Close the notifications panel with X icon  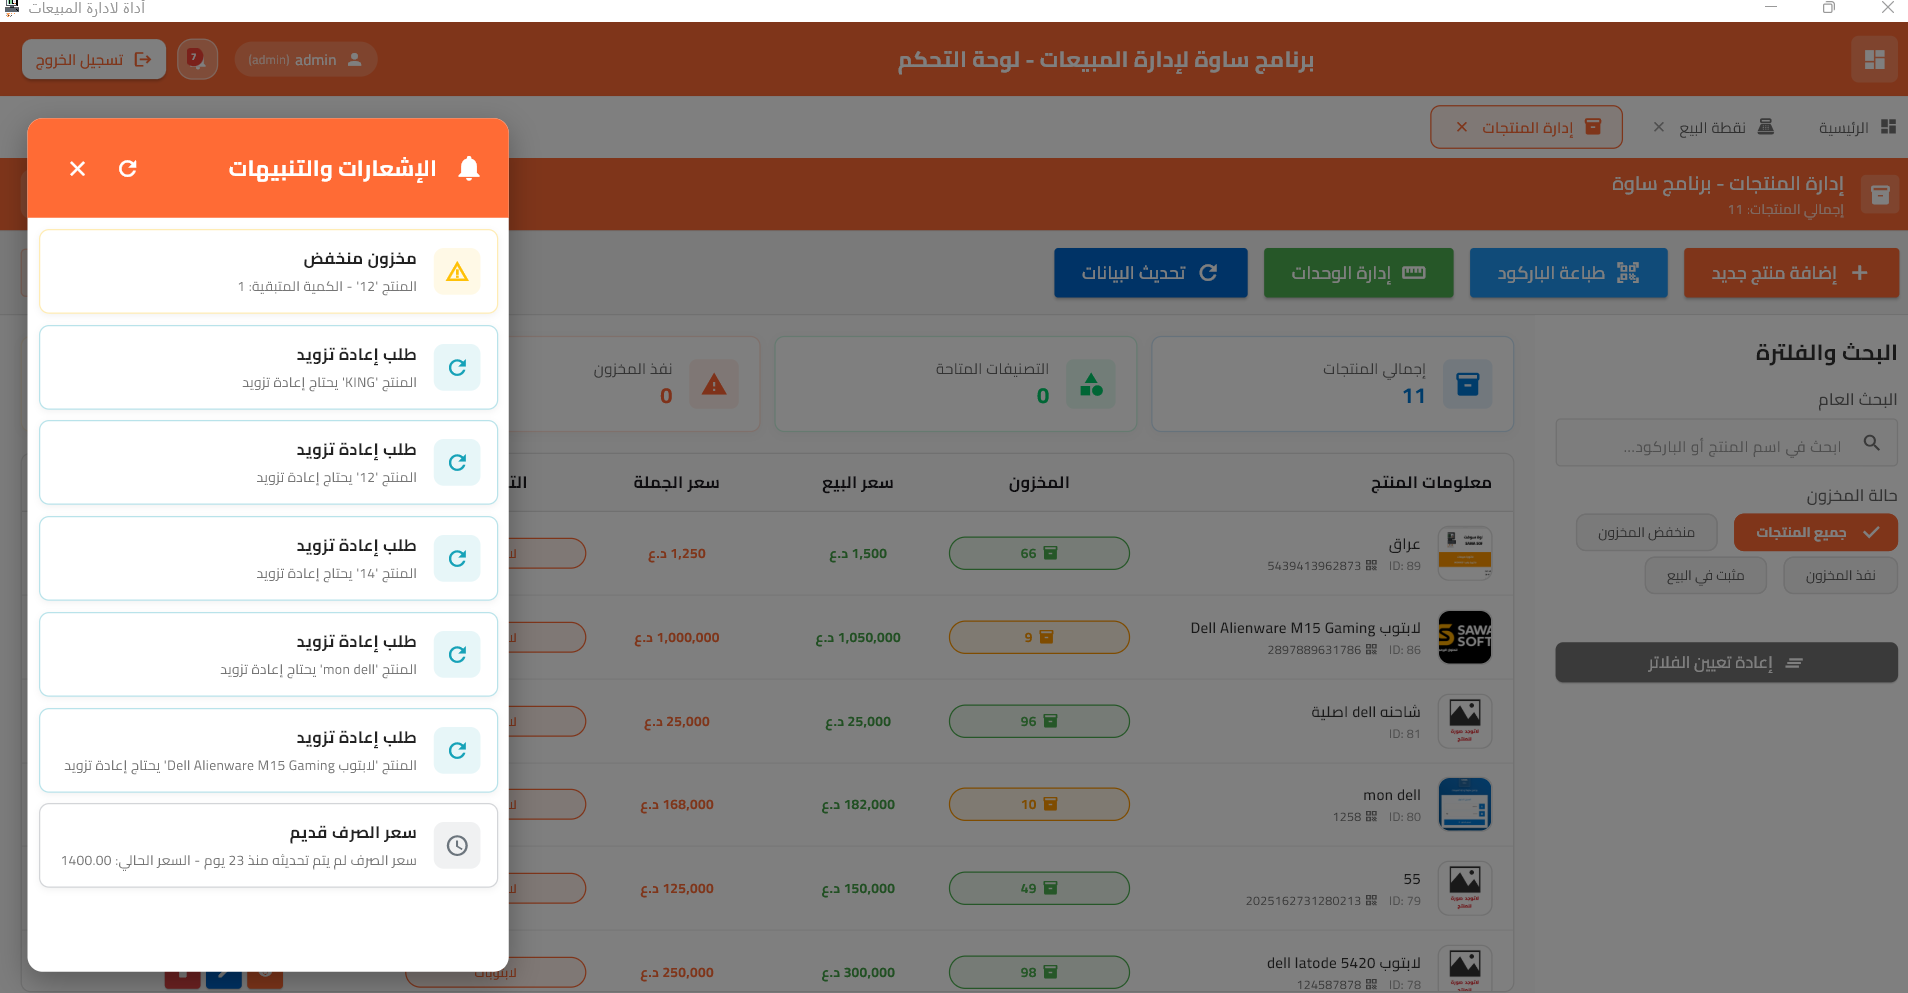click(x=77, y=169)
